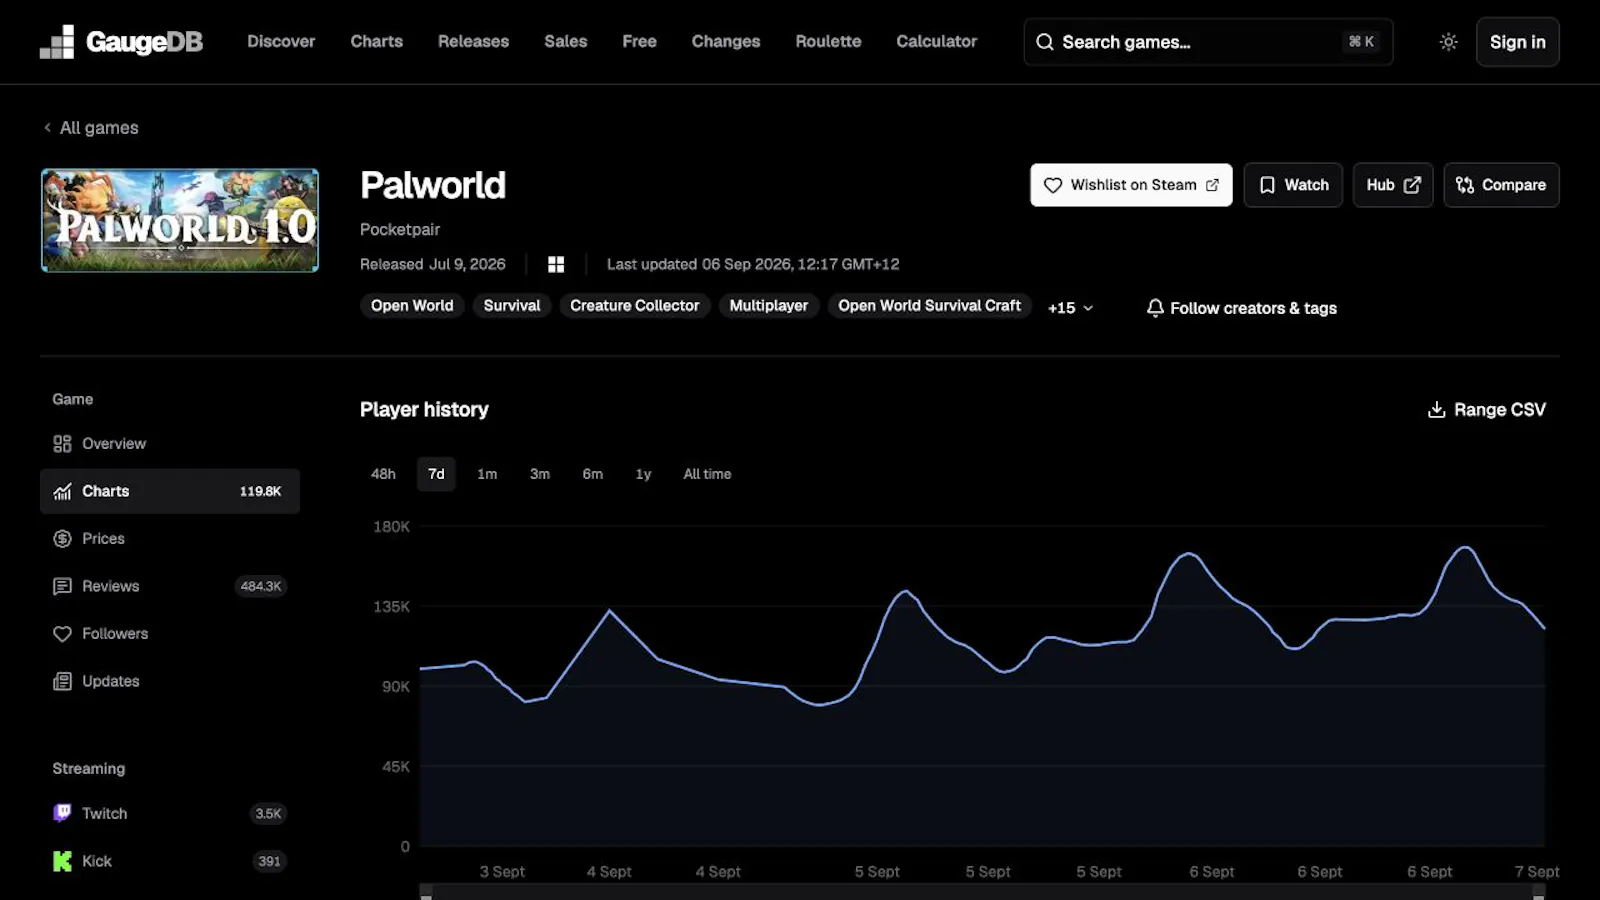Select the 7d time range

pyautogui.click(x=436, y=474)
